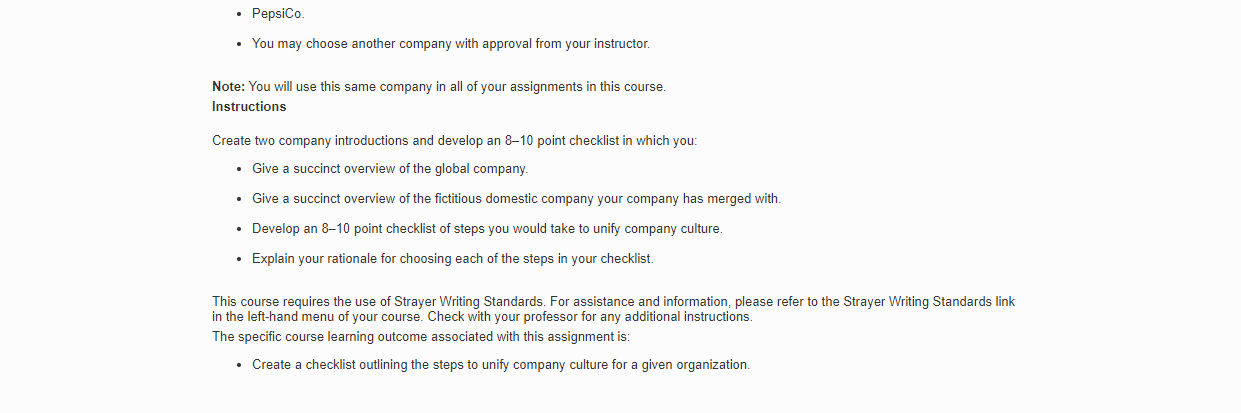This screenshot has width=1241, height=413.
Task: Click the bold 'Note:' label
Action: click(x=228, y=87)
